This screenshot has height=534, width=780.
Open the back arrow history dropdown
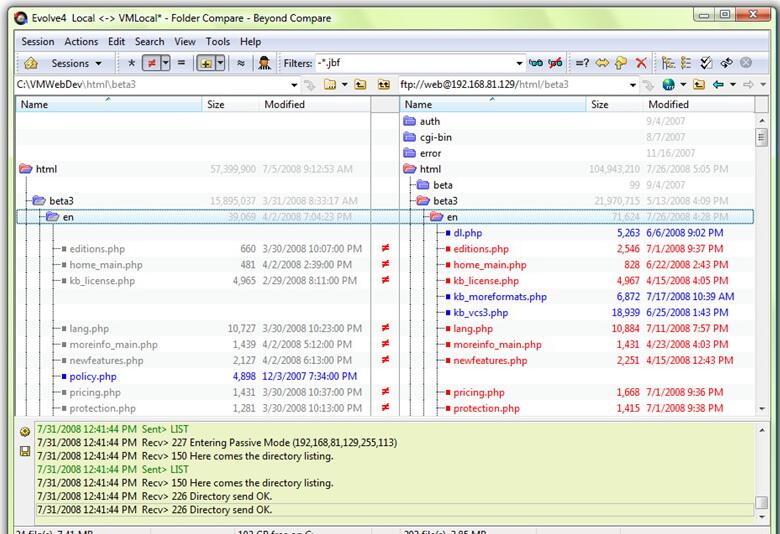tap(732, 85)
